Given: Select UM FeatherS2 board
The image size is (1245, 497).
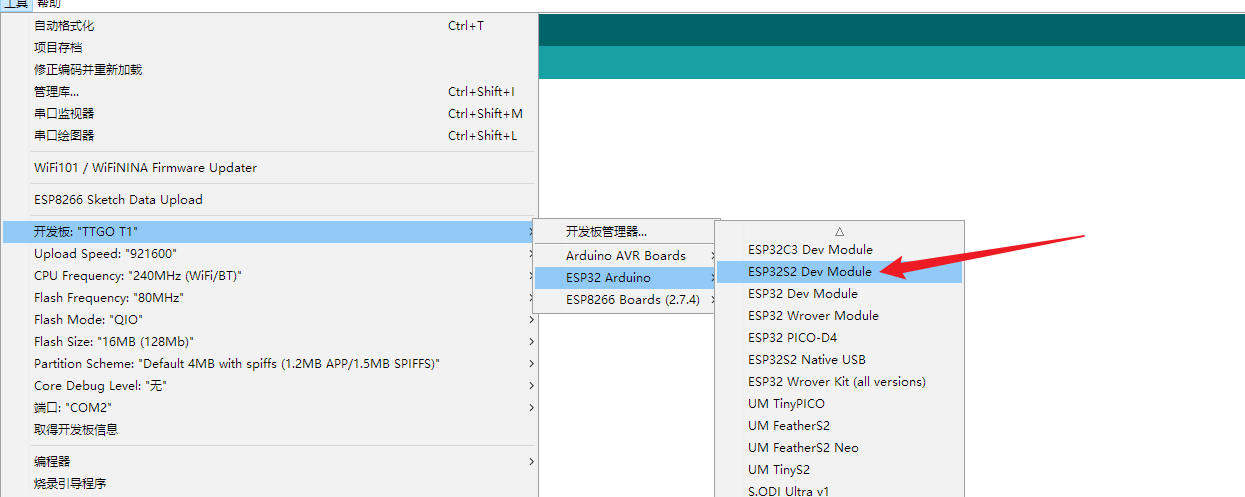Looking at the screenshot, I should coord(840,426).
